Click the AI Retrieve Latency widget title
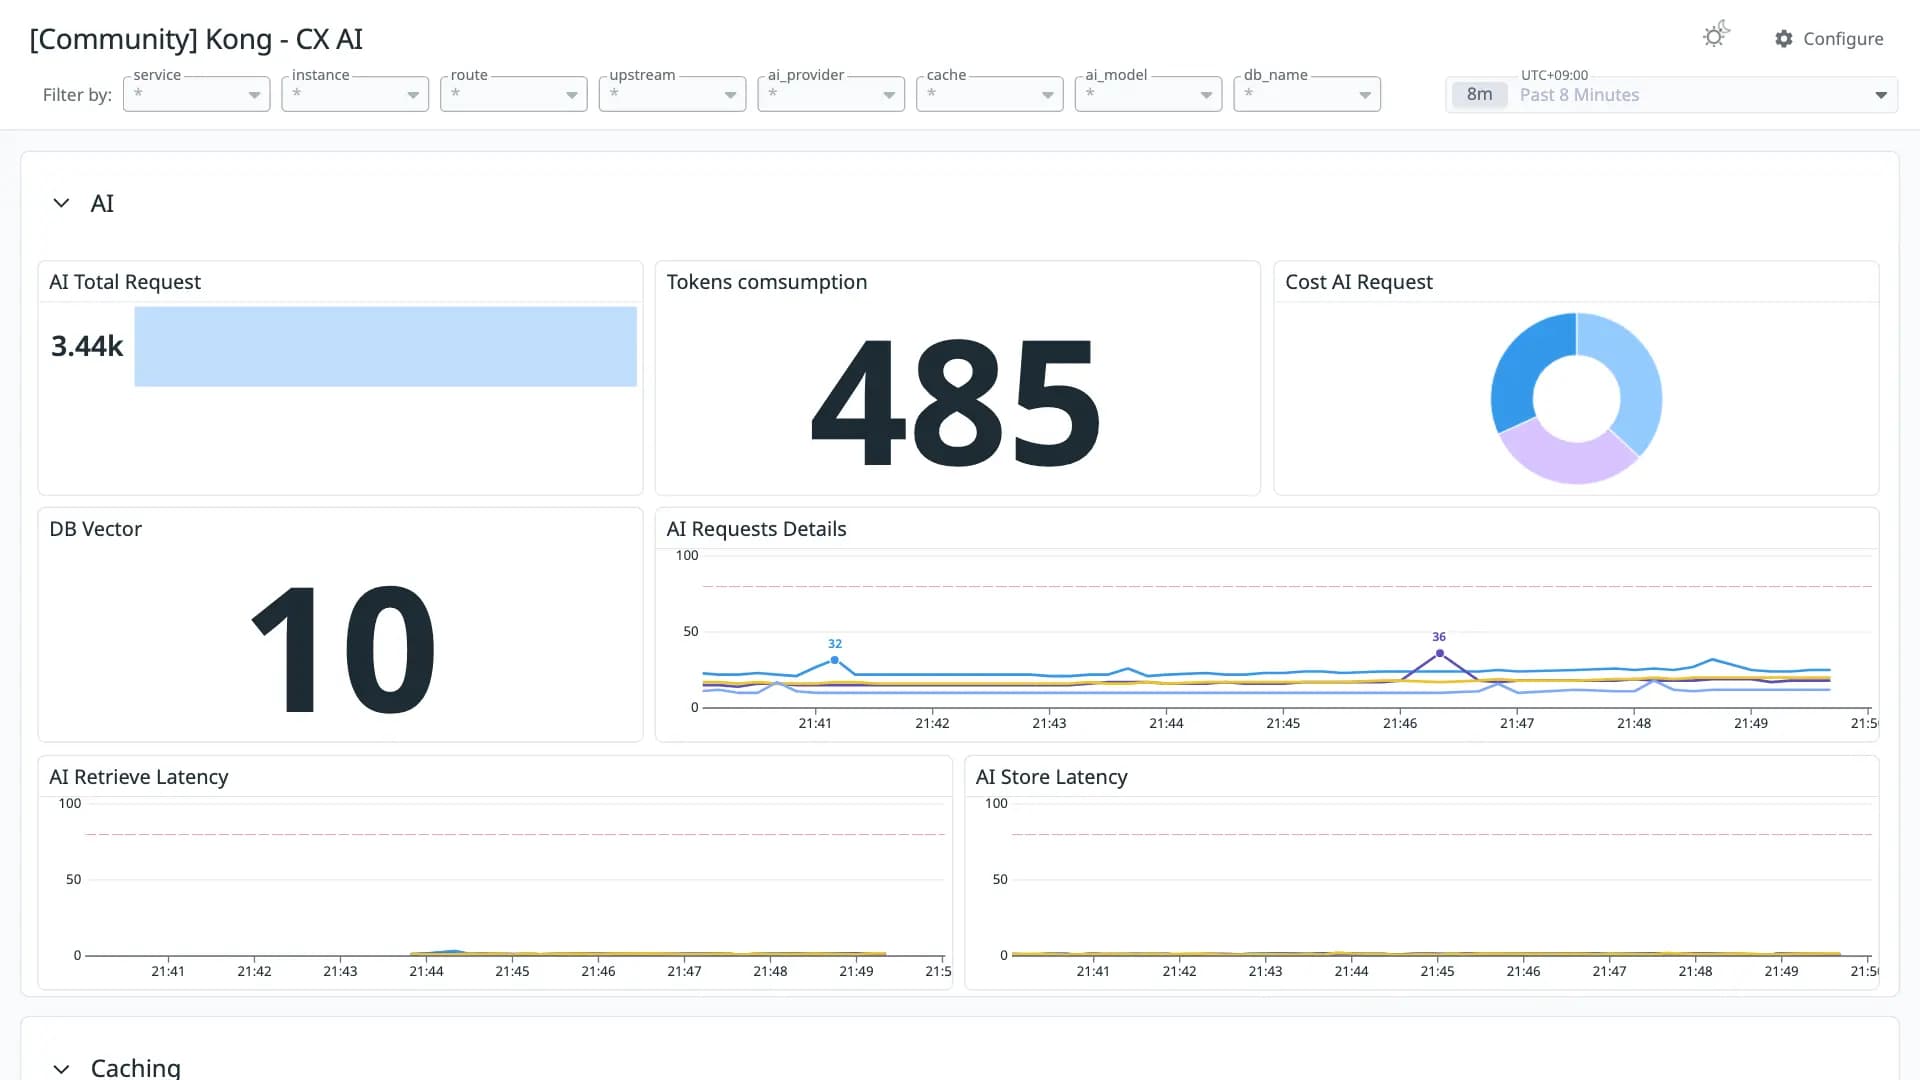This screenshot has width=1920, height=1080. (x=139, y=777)
